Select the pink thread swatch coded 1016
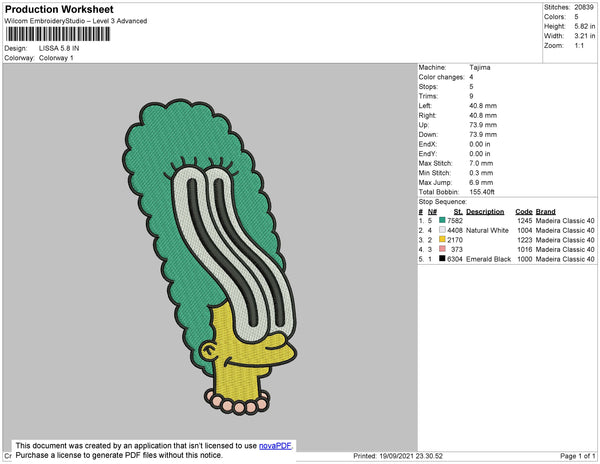 (x=442, y=249)
